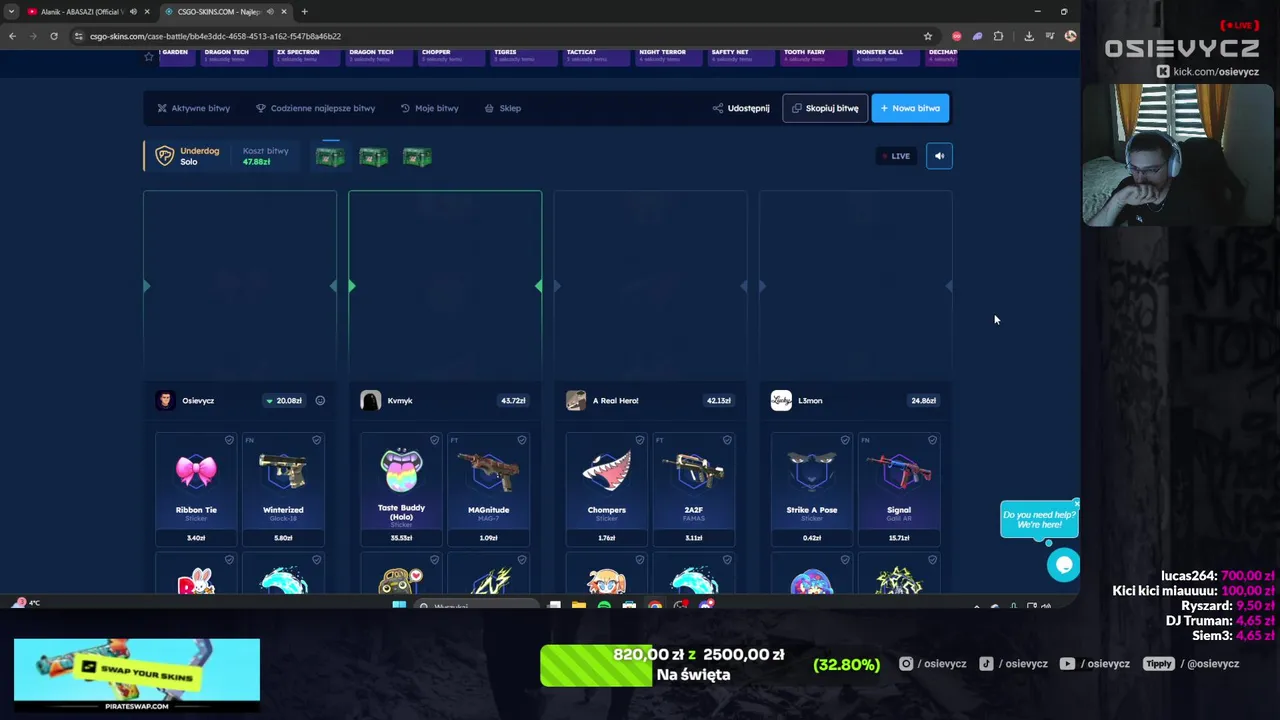Open the Signal Galil AR item
This screenshot has height=720, width=1280.
point(898,489)
